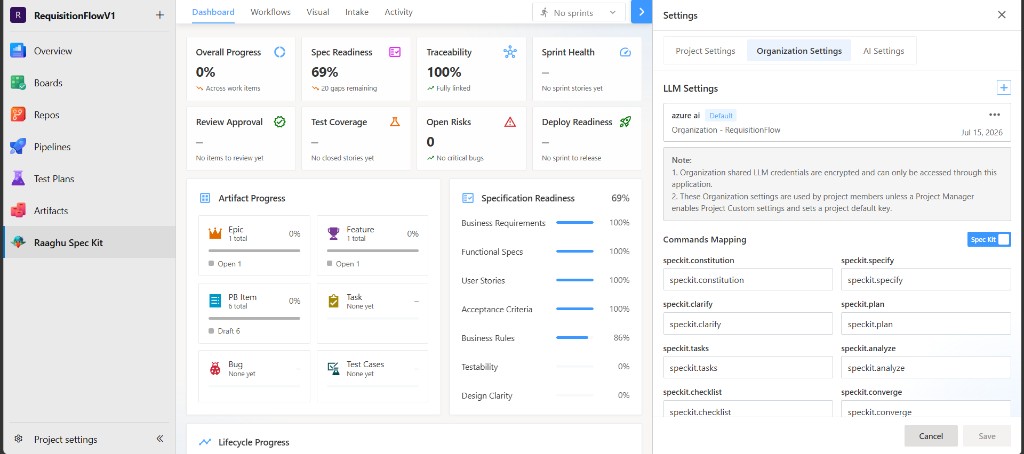The height and width of the screenshot is (454, 1024).
Task: Click the Epic progress bar
Action: point(254,250)
